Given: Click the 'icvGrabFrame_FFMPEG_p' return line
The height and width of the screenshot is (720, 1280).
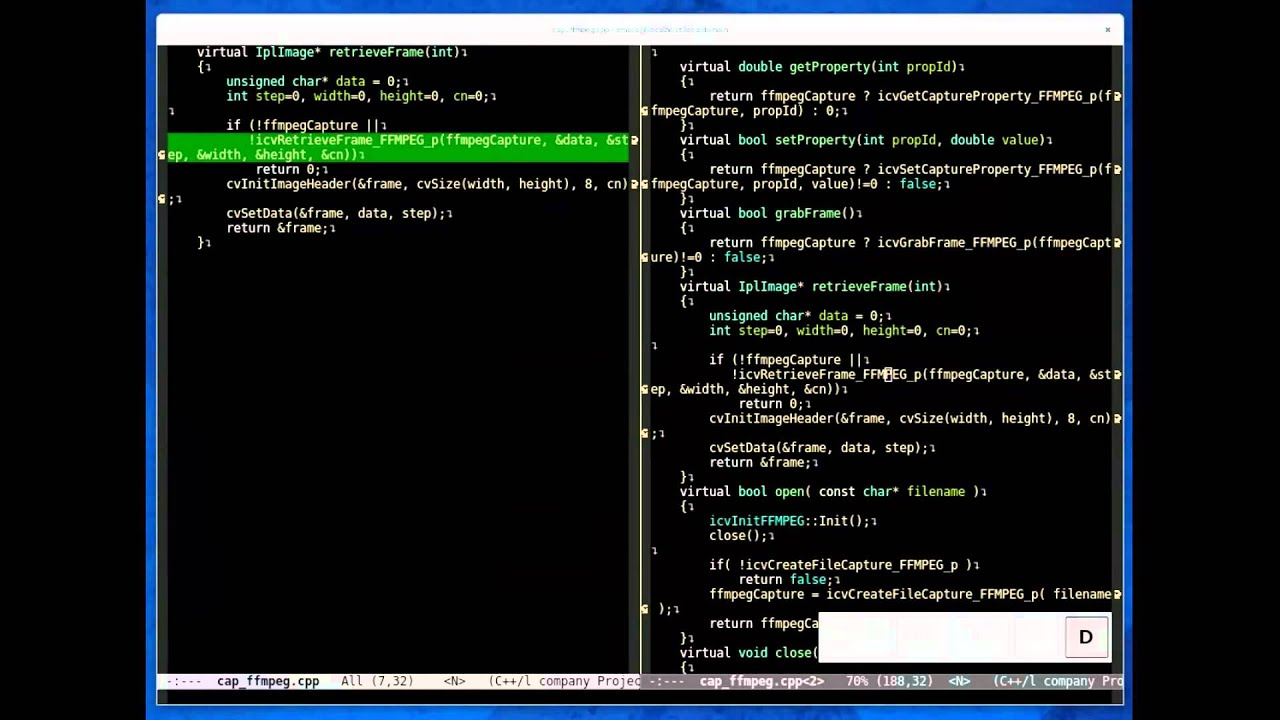Looking at the screenshot, I should click(910, 242).
